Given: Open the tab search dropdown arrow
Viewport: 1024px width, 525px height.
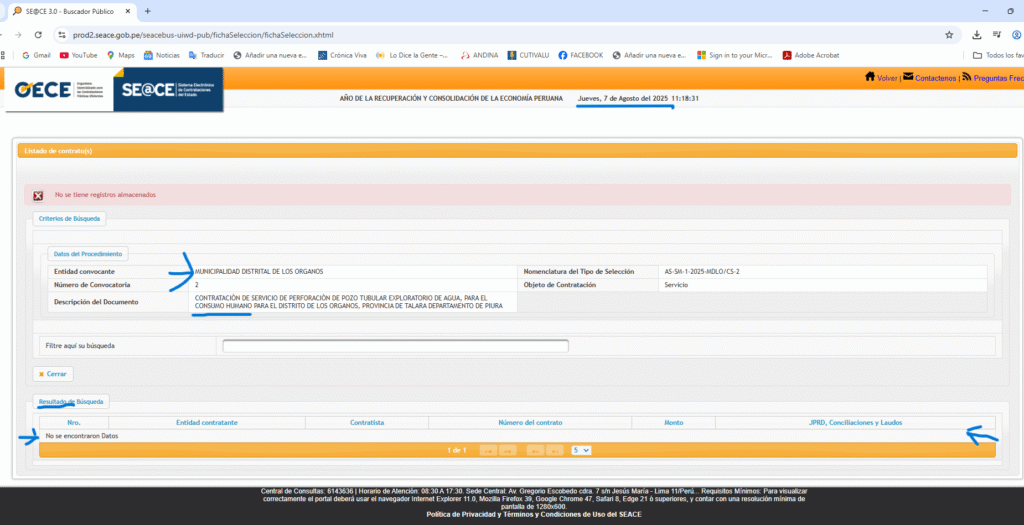Looking at the screenshot, I should (17, 11).
